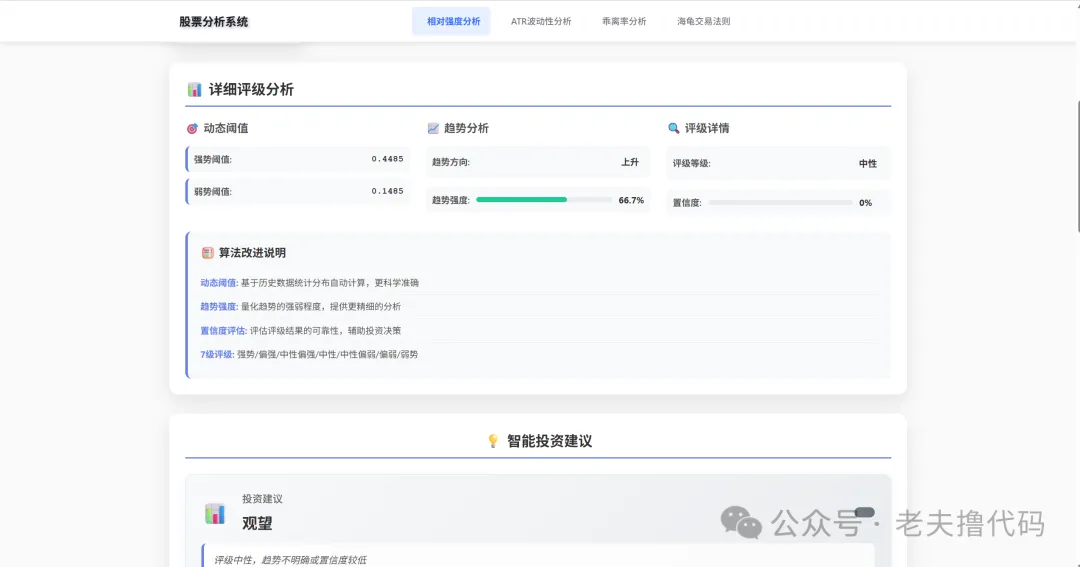Click the 趋势方向 value 上升
1080x567 pixels.
pos(630,162)
